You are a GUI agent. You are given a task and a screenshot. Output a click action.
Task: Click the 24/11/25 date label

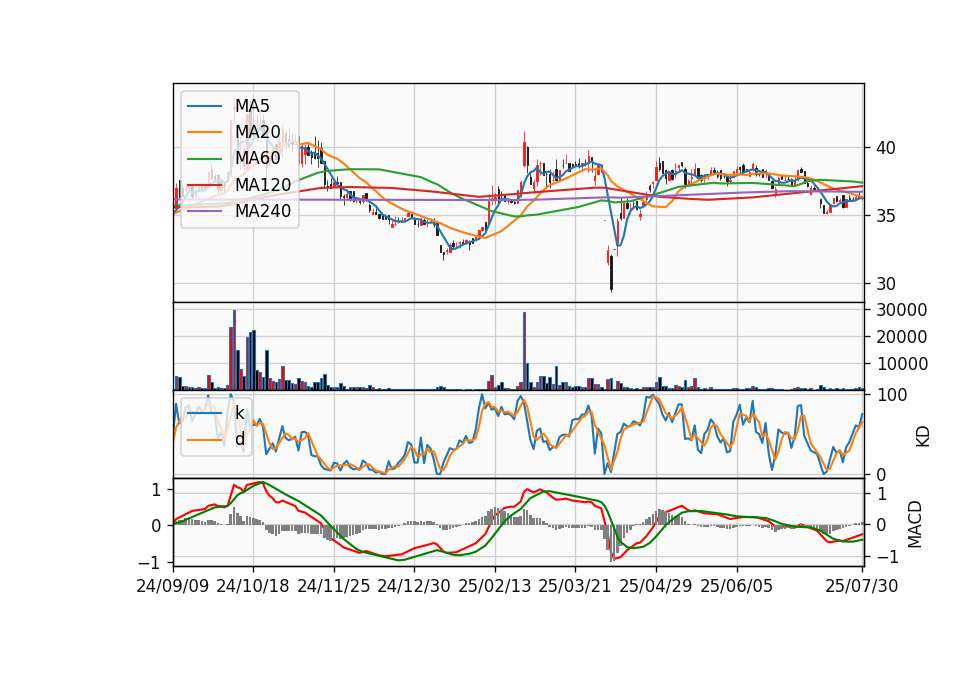pos(334,586)
